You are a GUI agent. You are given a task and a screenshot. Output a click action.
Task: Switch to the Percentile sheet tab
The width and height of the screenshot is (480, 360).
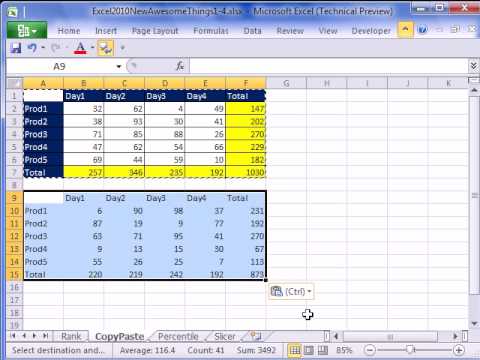pyautogui.click(x=178, y=336)
